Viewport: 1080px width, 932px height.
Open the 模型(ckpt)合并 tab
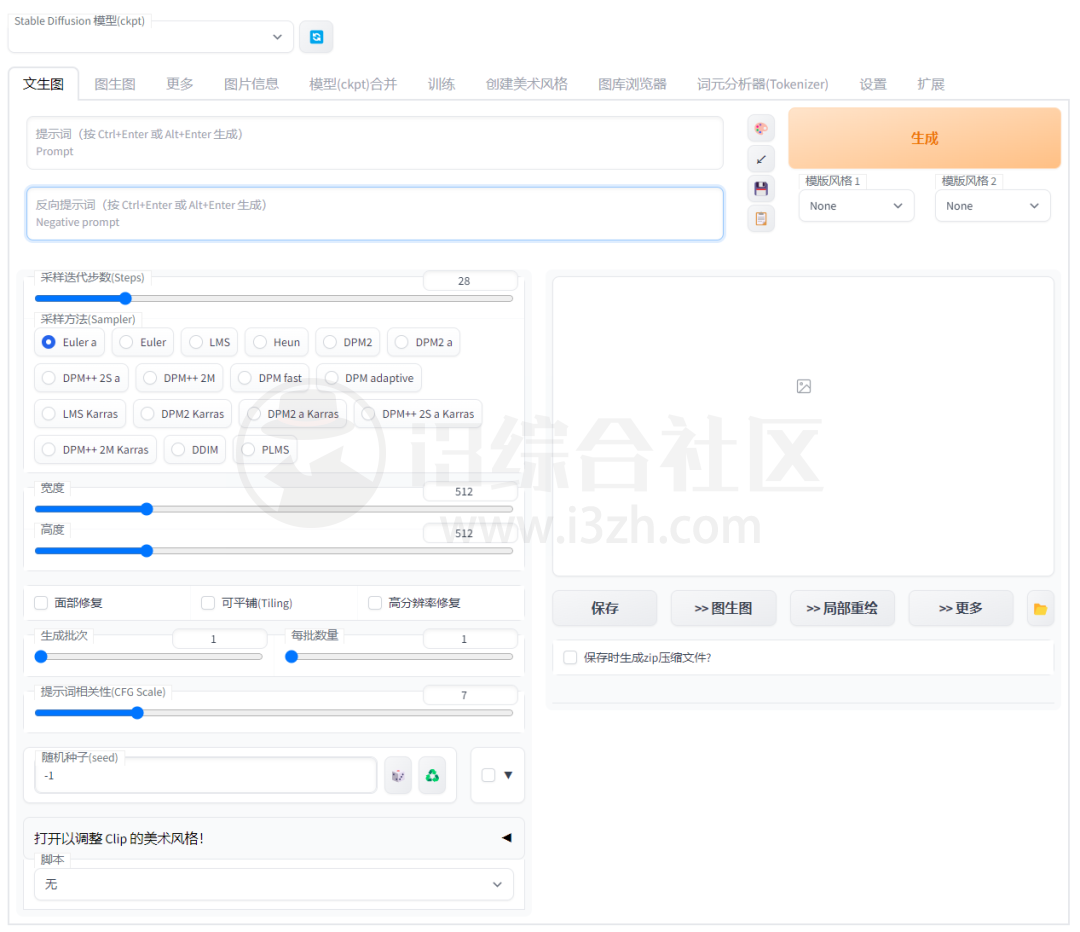pos(353,84)
